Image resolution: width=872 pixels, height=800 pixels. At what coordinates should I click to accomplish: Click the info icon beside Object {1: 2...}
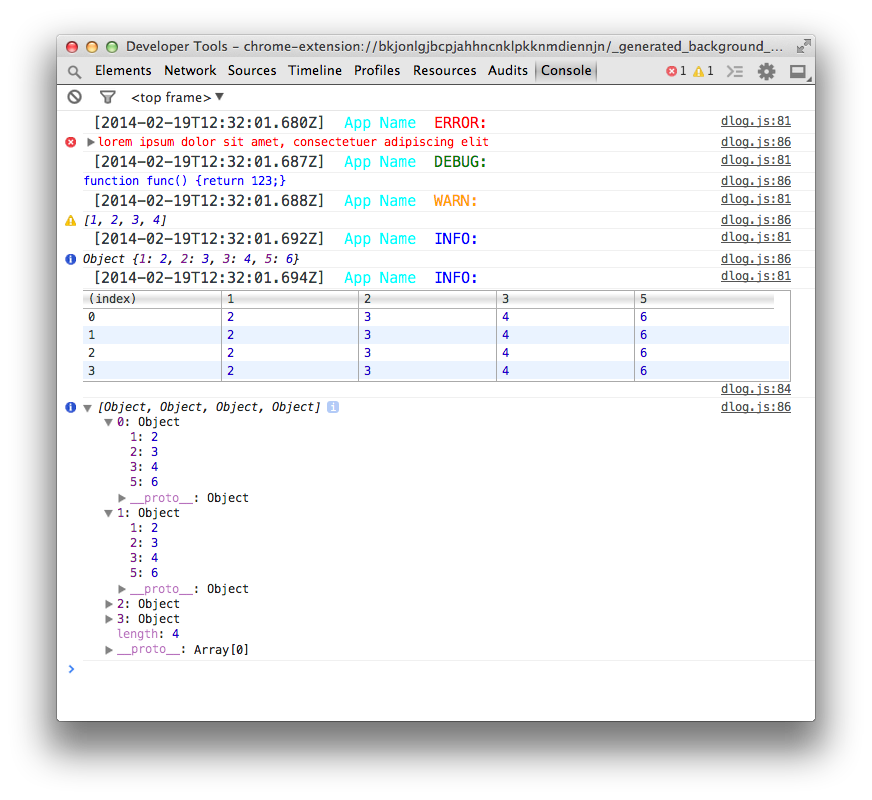pos(71,259)
